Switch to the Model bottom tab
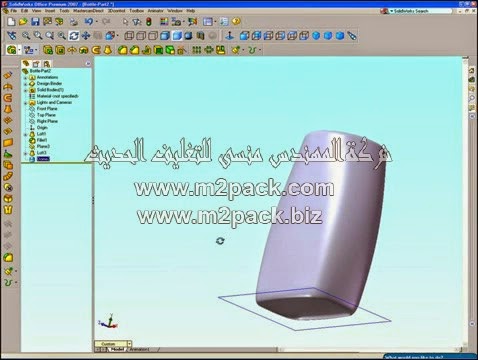478x360 pixels. coord(117,349)
